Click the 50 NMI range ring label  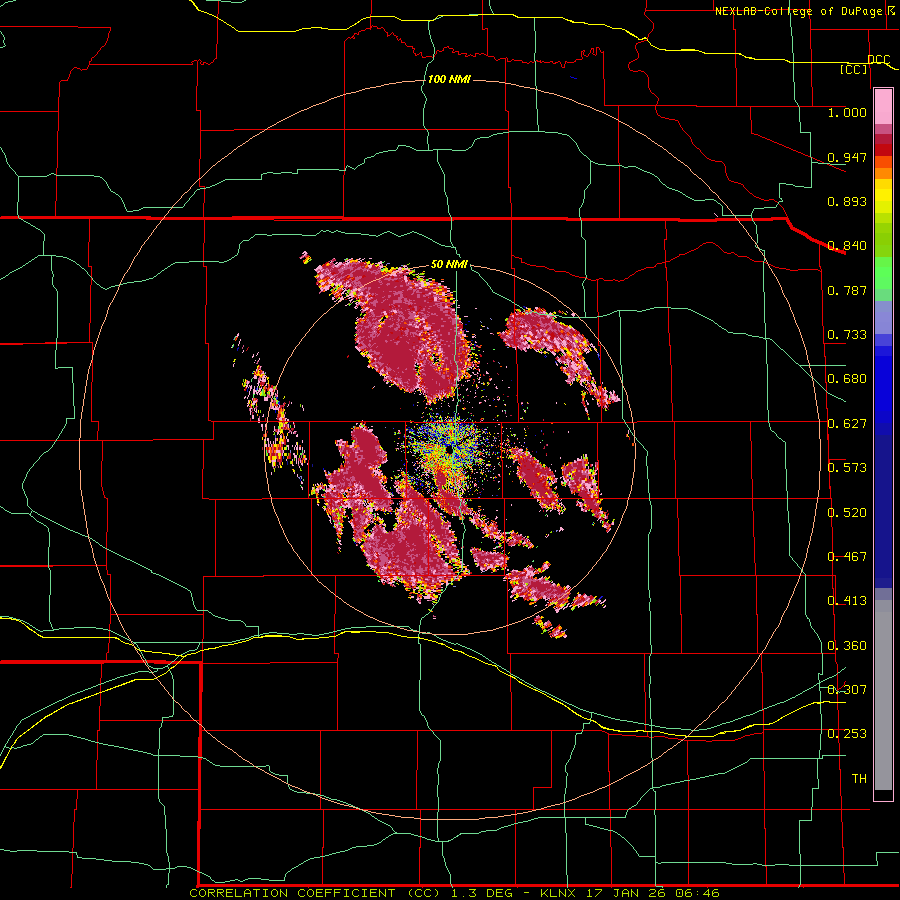click(x=449, y=265)
